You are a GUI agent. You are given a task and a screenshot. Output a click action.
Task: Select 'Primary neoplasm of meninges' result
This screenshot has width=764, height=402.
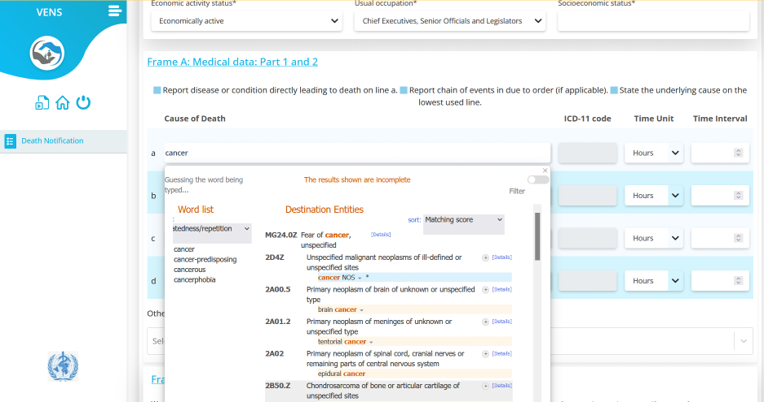(379, 326)
